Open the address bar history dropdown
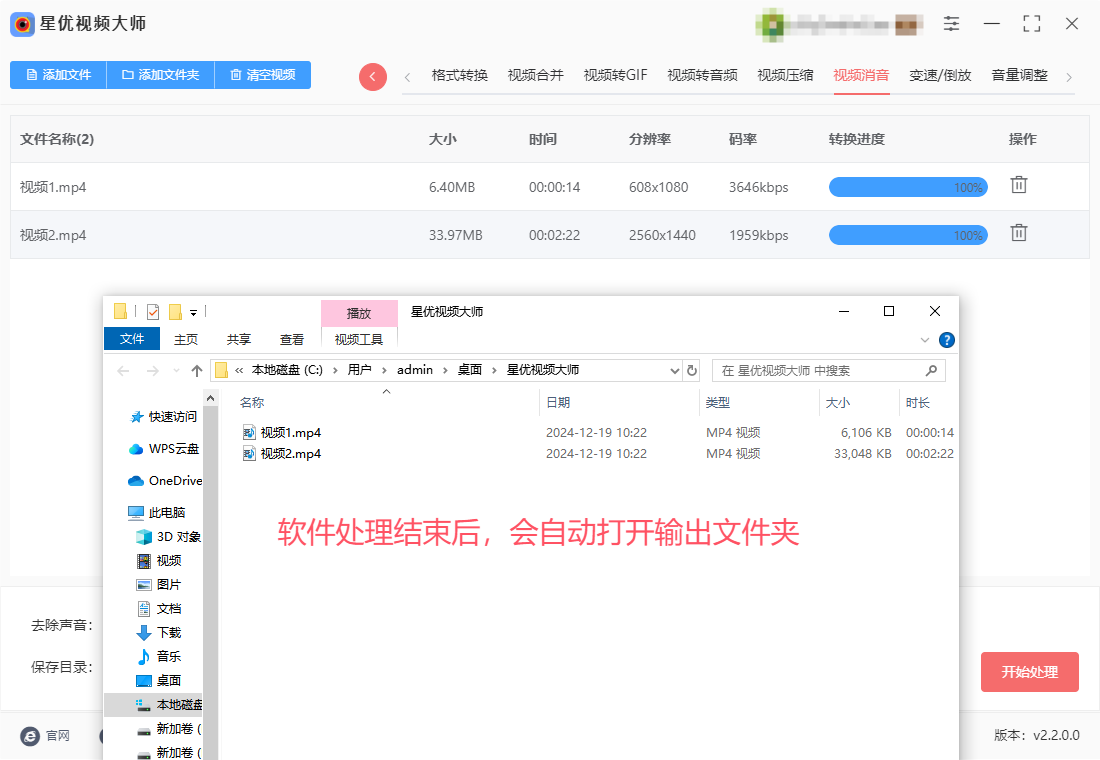 tap(674, 371)
